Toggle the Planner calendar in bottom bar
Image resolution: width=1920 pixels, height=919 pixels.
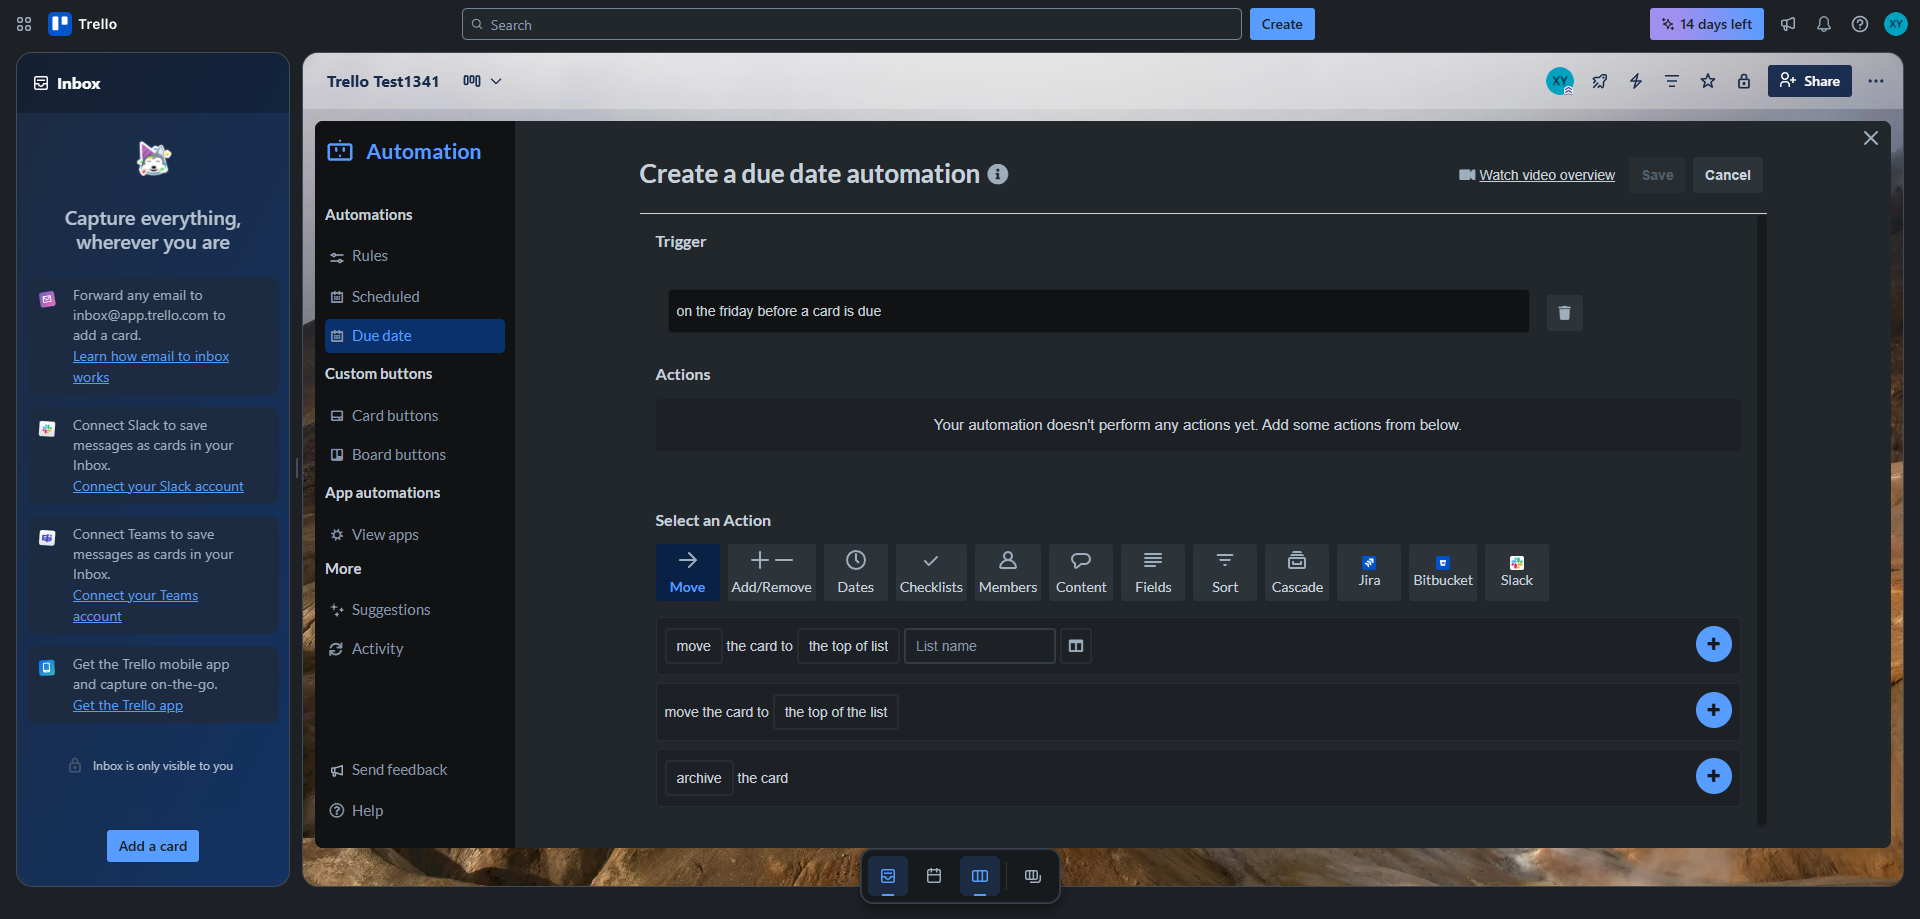click(934, 876)
